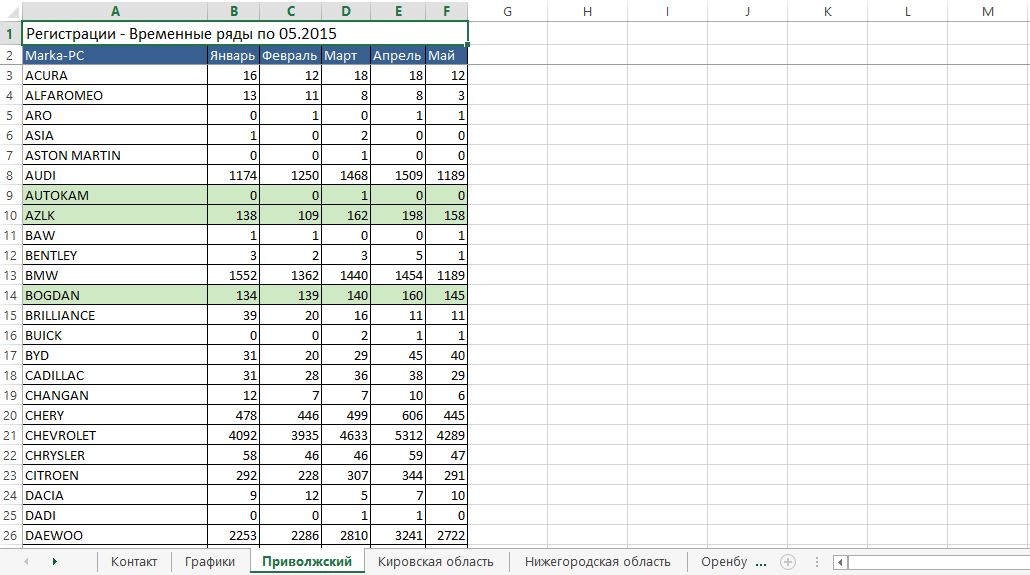Click BYD April value 45
The height and width of the screenshot is (575, 1030).
click(398, 355)
